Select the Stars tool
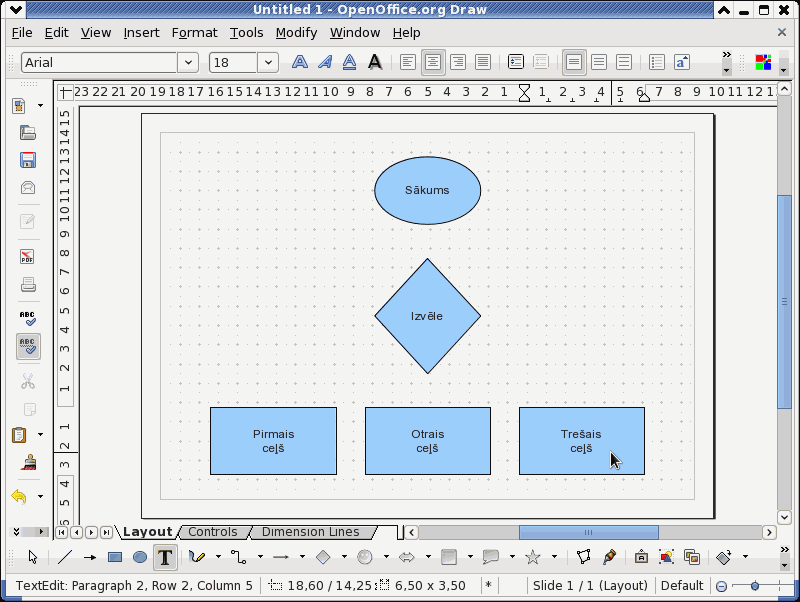 (x=533, y=557)
